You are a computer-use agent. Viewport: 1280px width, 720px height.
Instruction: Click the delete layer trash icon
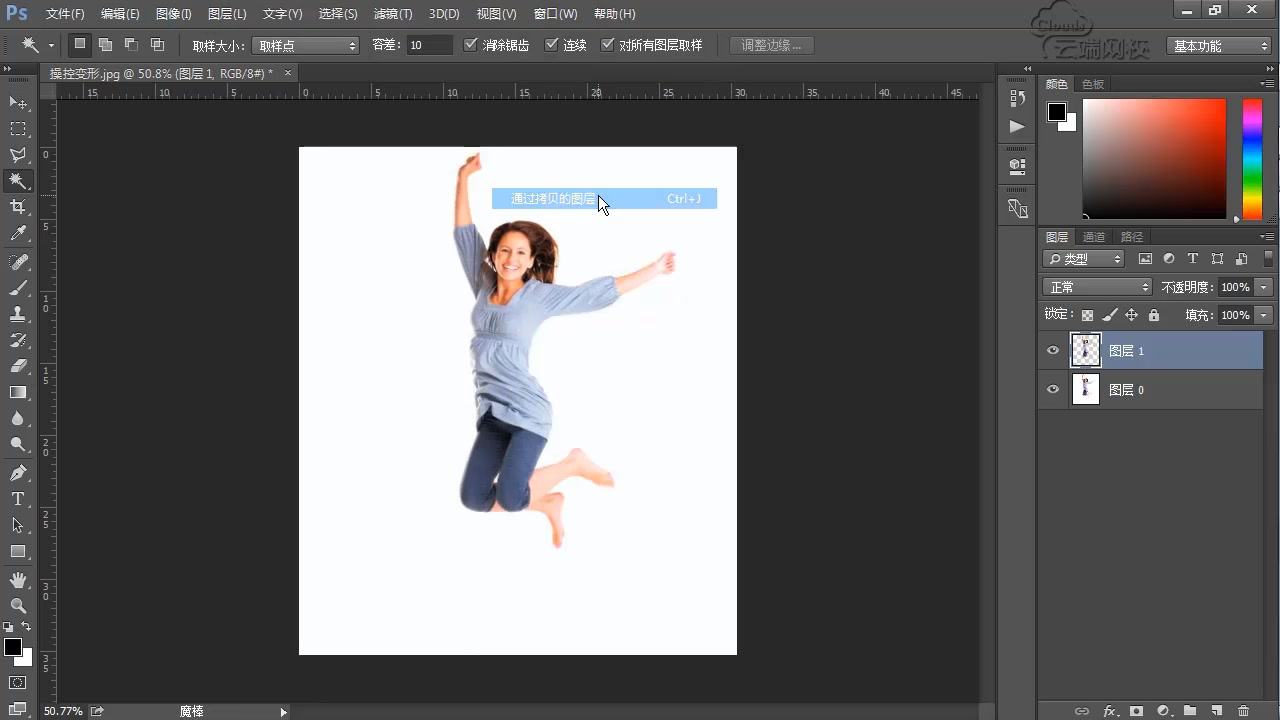click(x=1243, y=711)
